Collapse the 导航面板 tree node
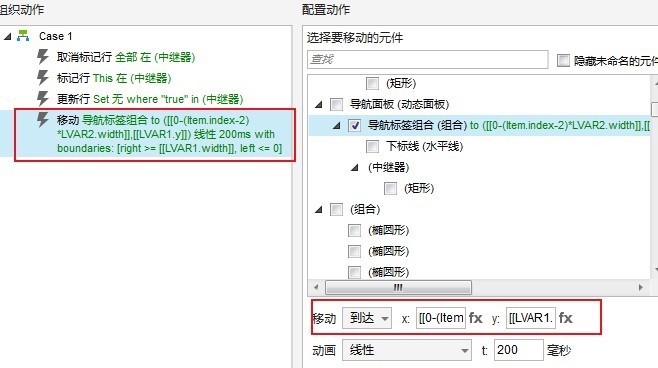 [319, 104]
